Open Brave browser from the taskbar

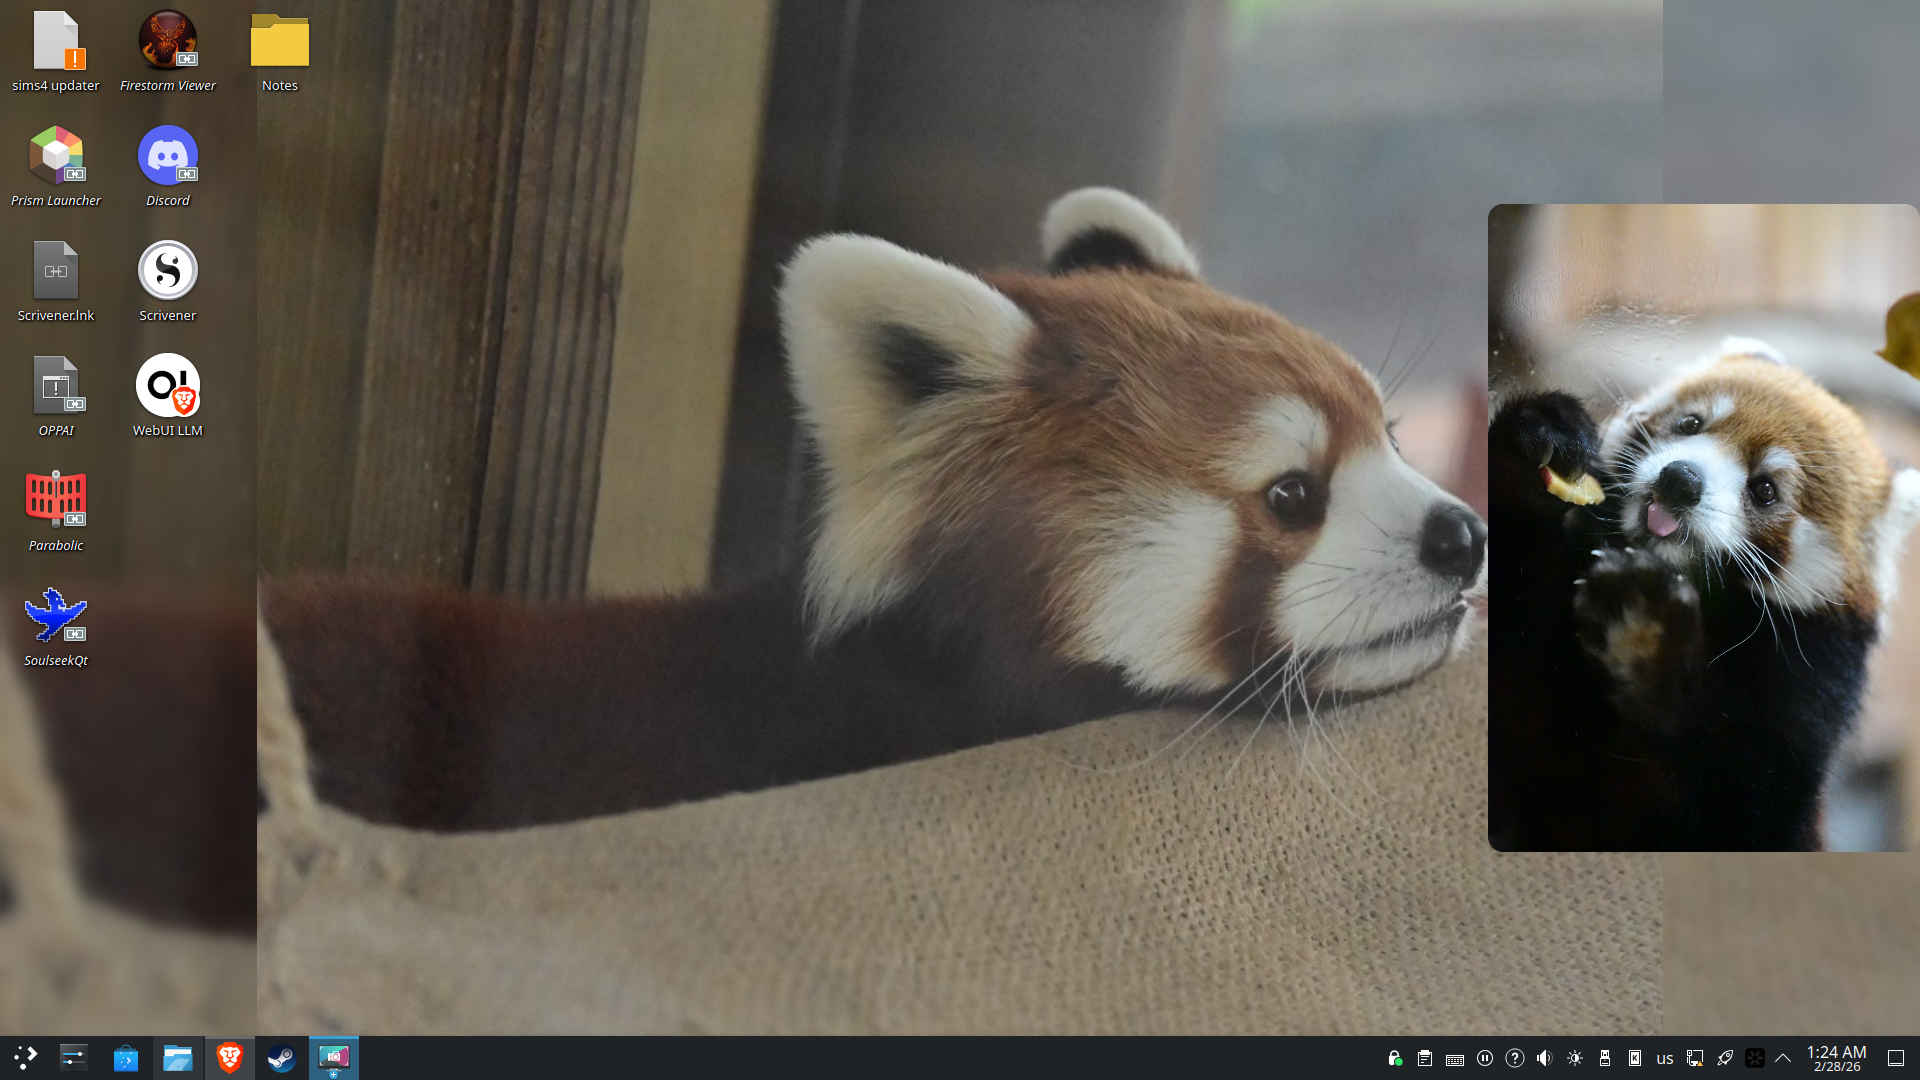229,1058
